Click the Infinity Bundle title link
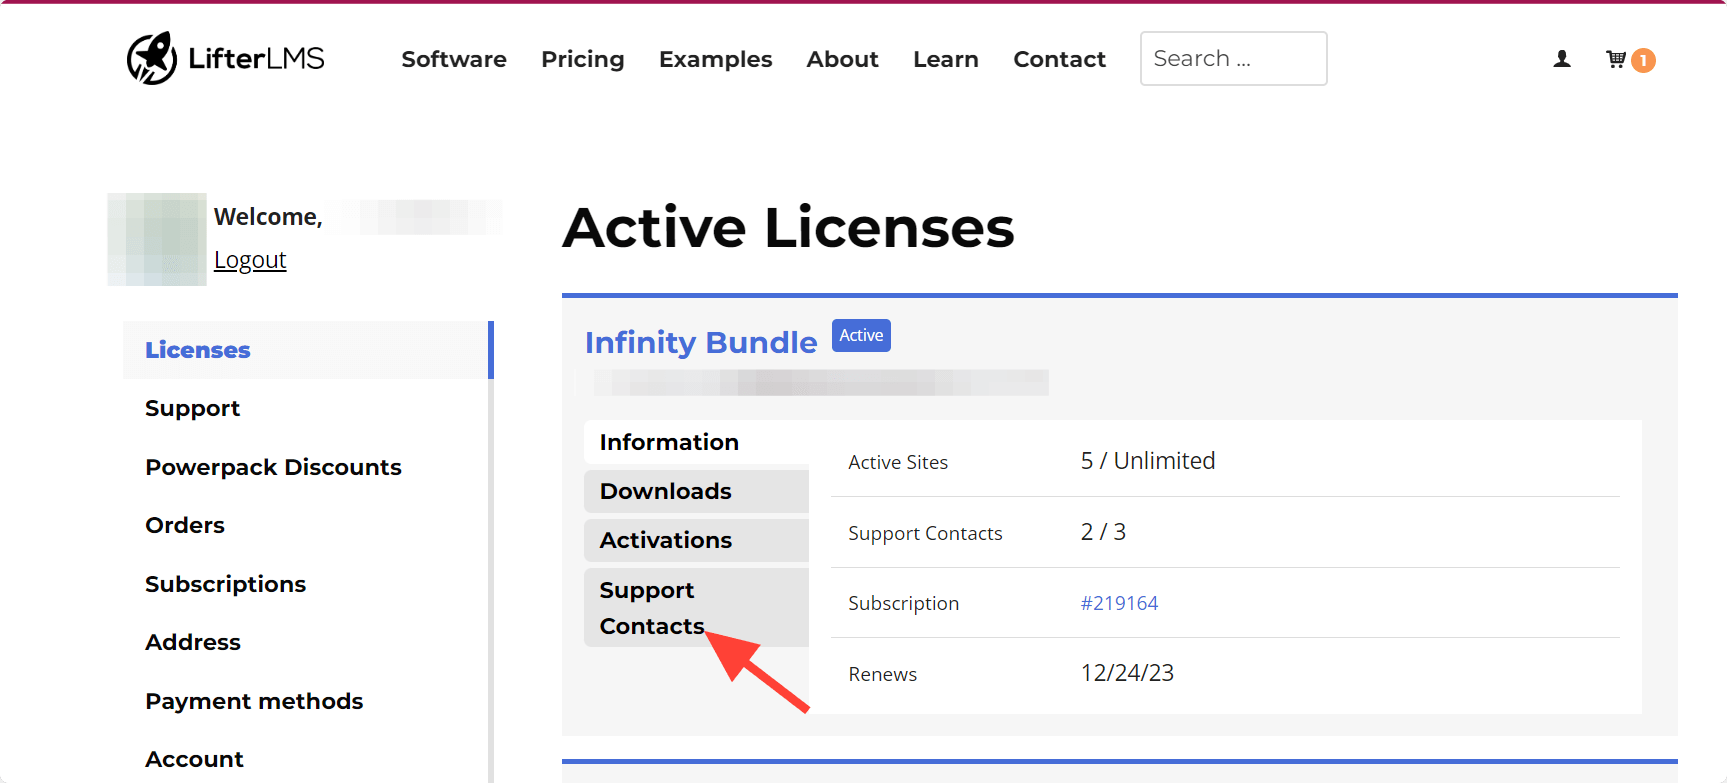 (x=701, y=342)
